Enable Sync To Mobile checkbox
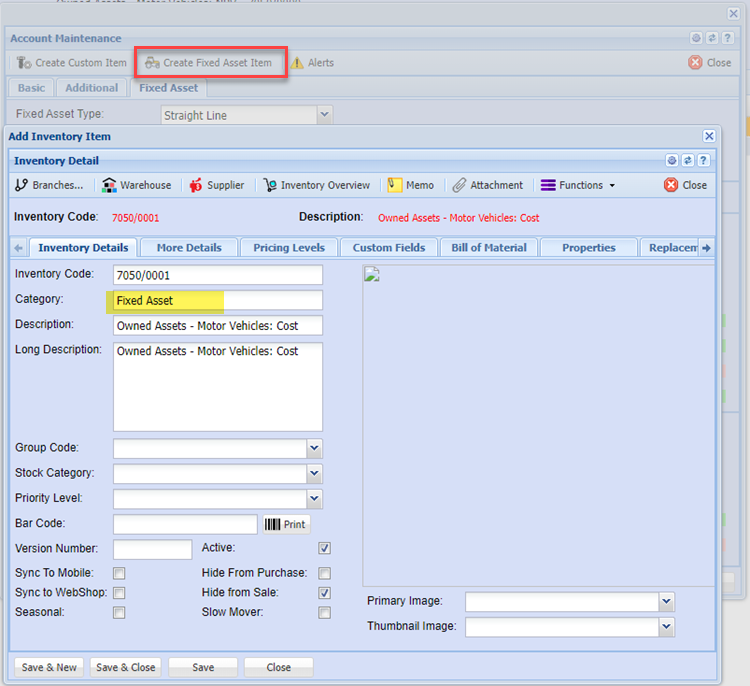Image resolution: width=750 pixels, height=686 pixels. click(119, 573)
